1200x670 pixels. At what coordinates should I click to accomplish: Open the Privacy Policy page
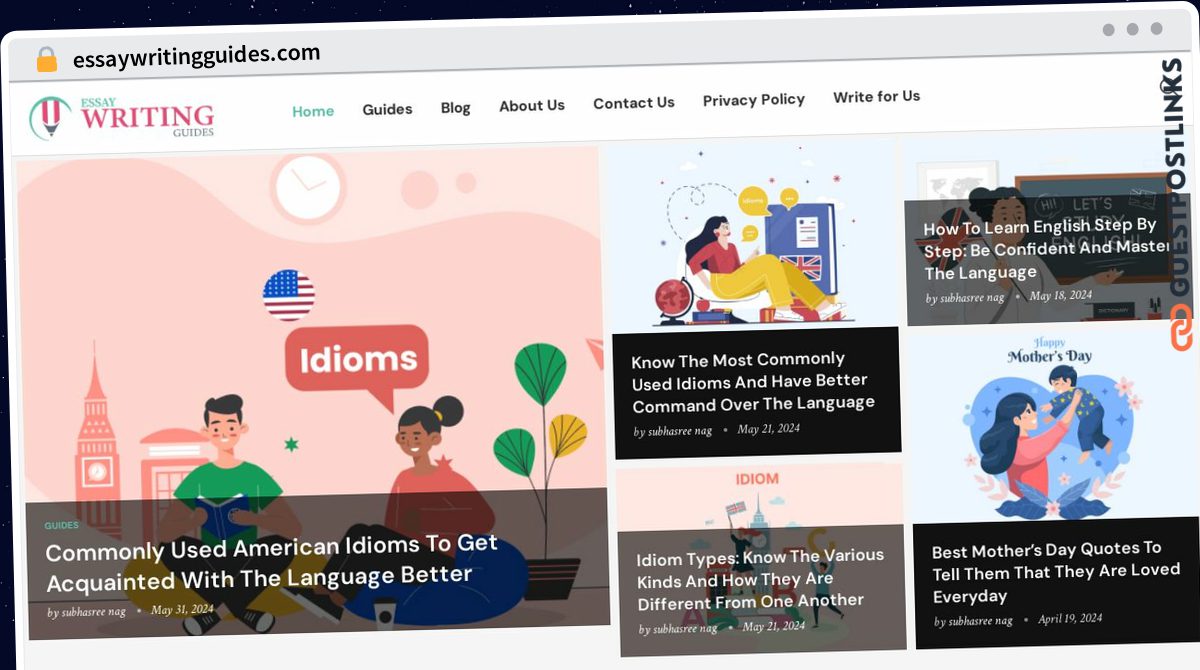click(x=754, y=99)
